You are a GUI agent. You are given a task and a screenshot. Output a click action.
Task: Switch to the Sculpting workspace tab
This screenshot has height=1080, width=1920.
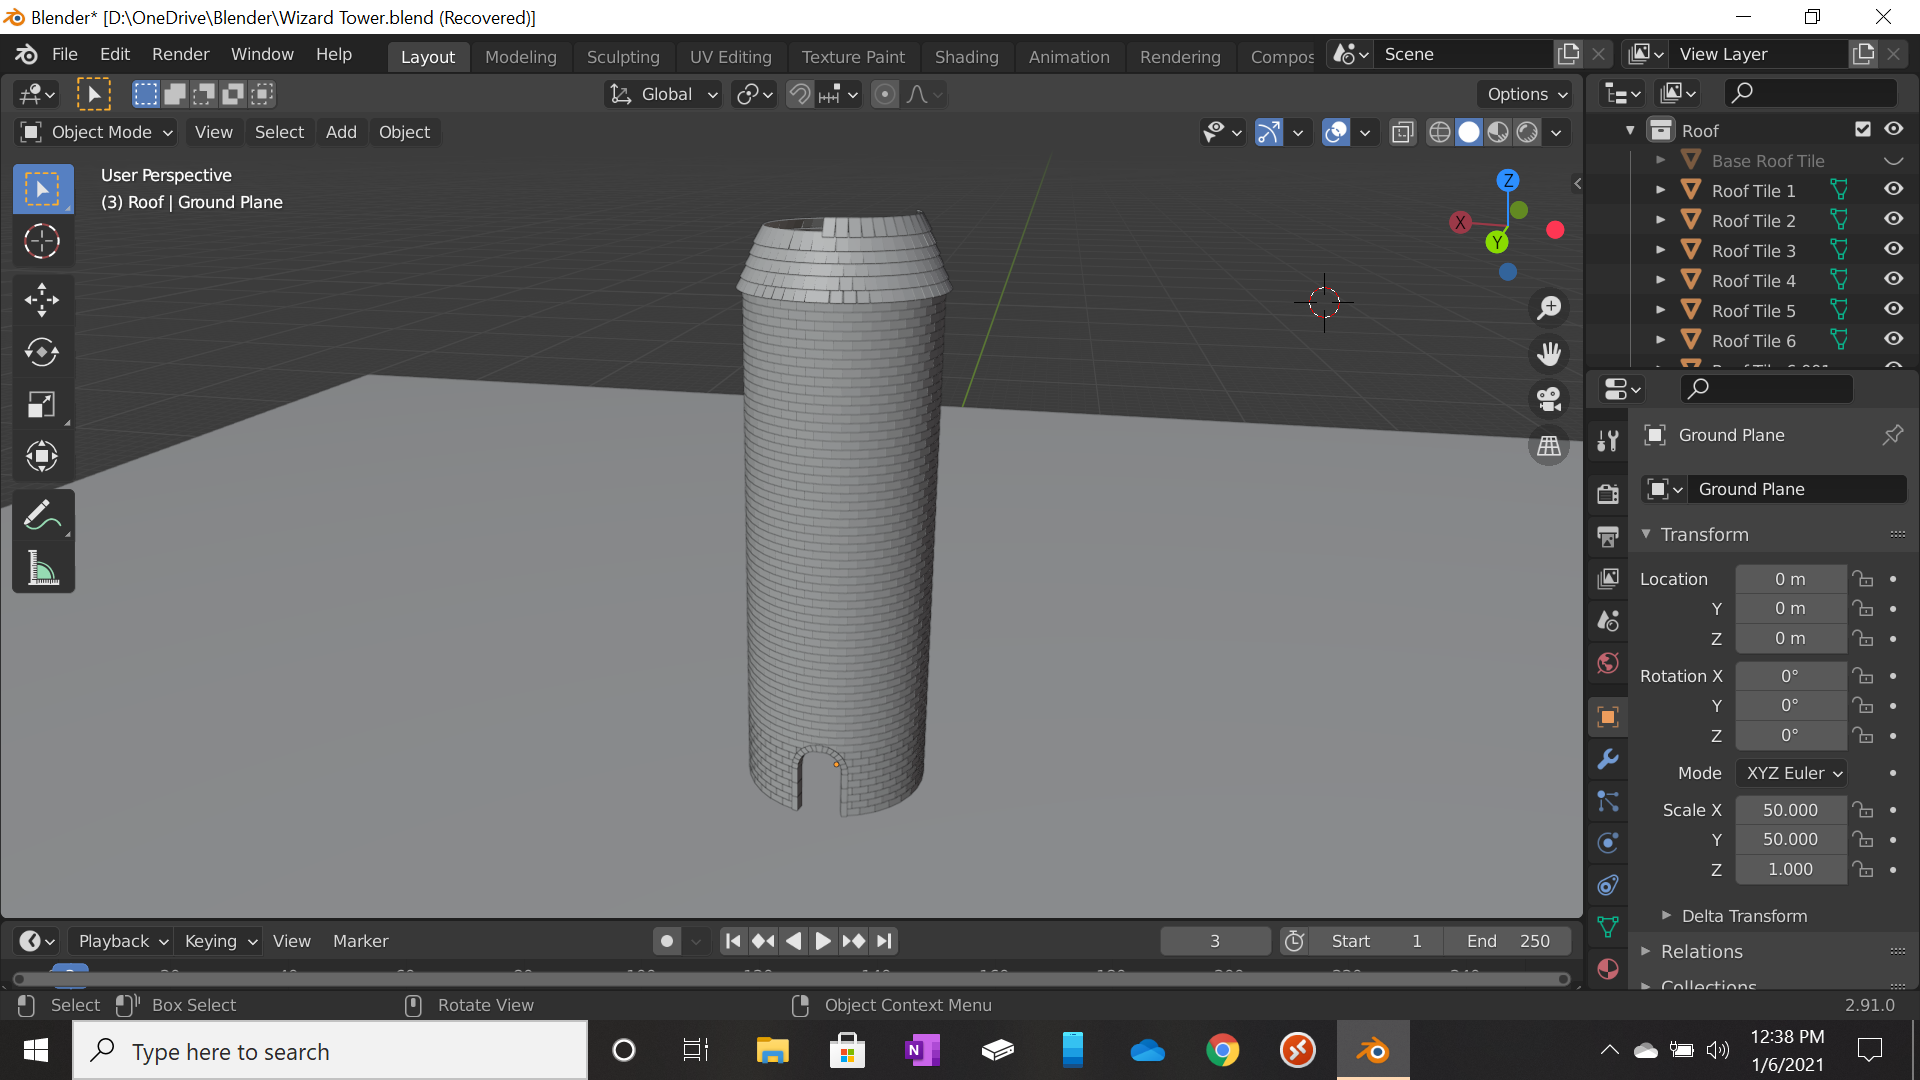click(x=622, y=57)
